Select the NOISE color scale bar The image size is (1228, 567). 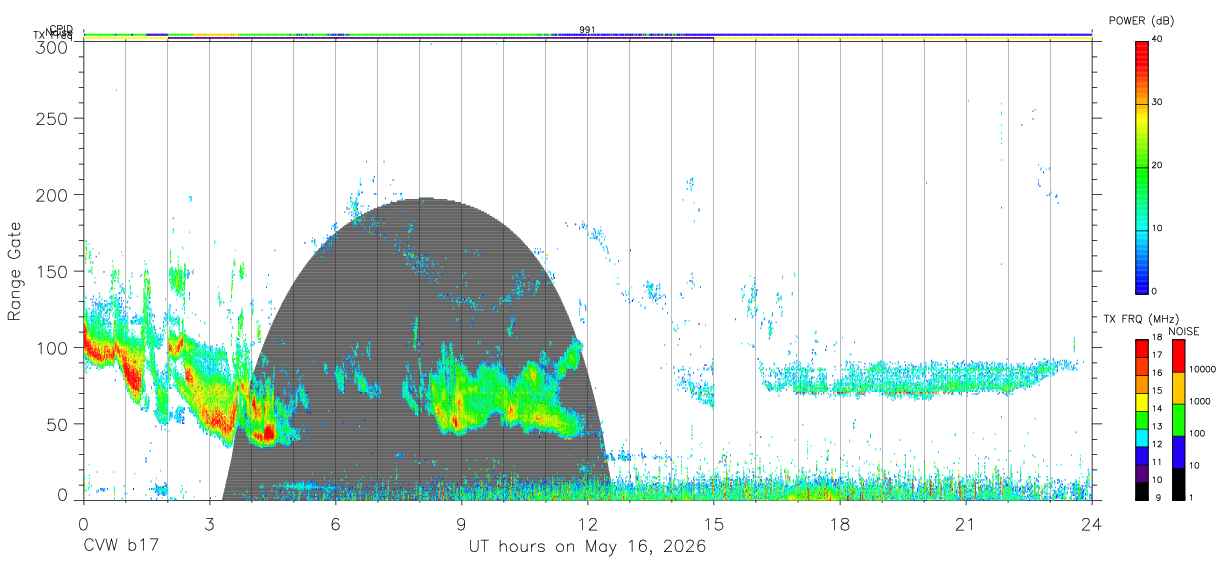click(1178, 419)
